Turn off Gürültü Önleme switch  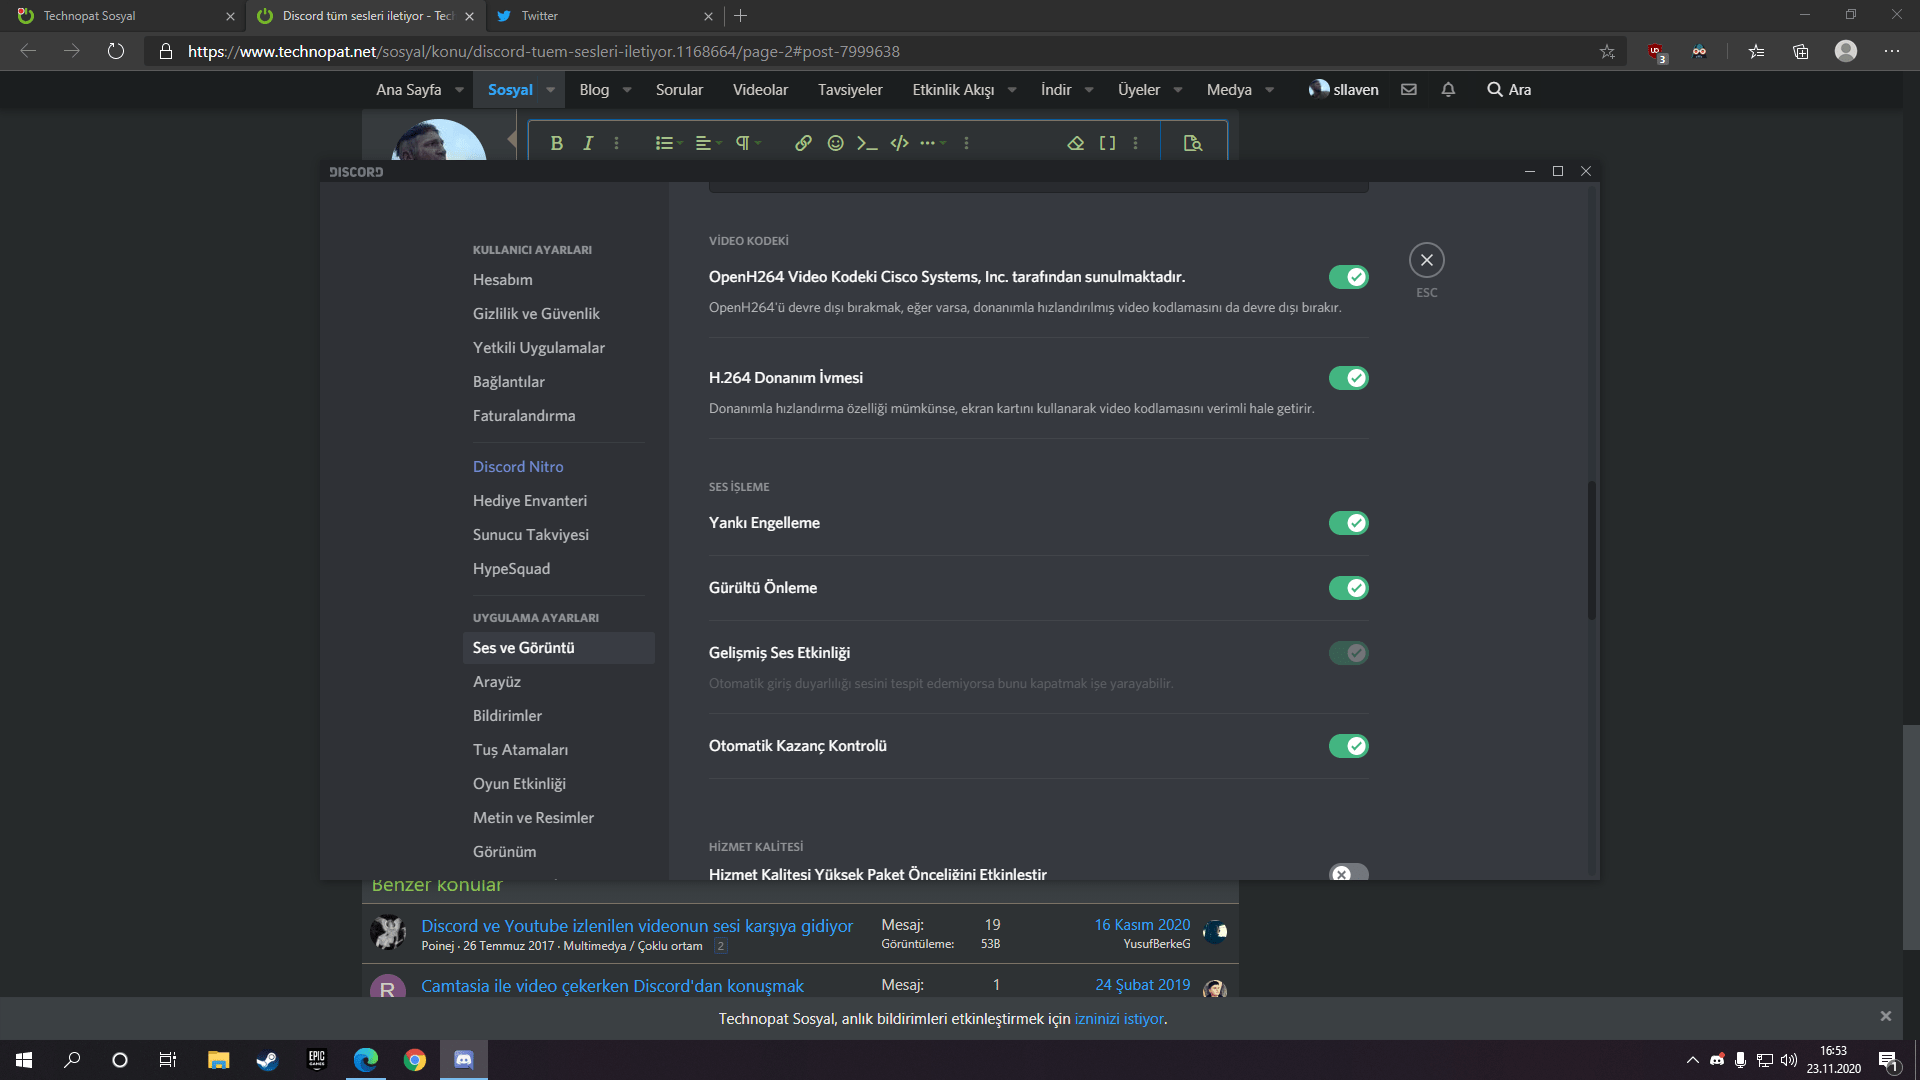click(1348, 588)
